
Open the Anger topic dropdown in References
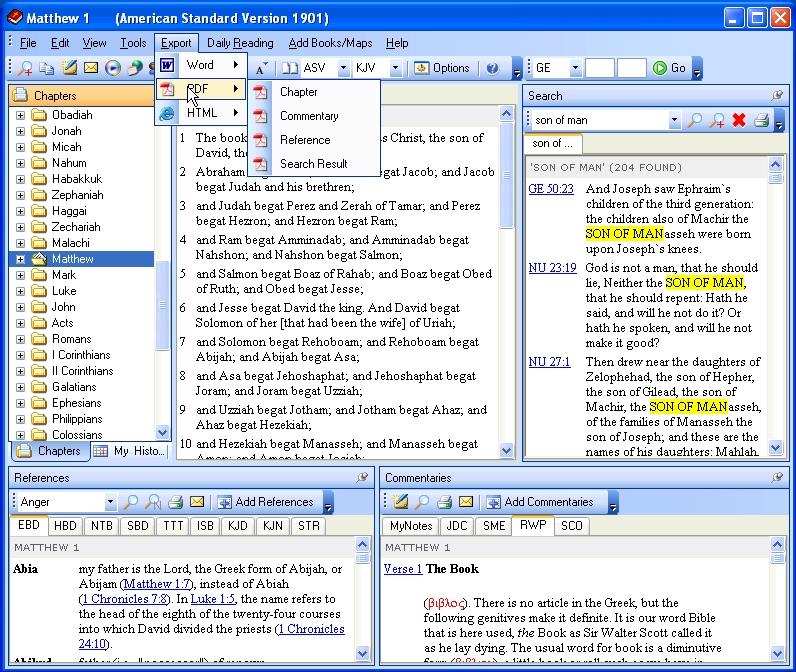tap(110, 502)
